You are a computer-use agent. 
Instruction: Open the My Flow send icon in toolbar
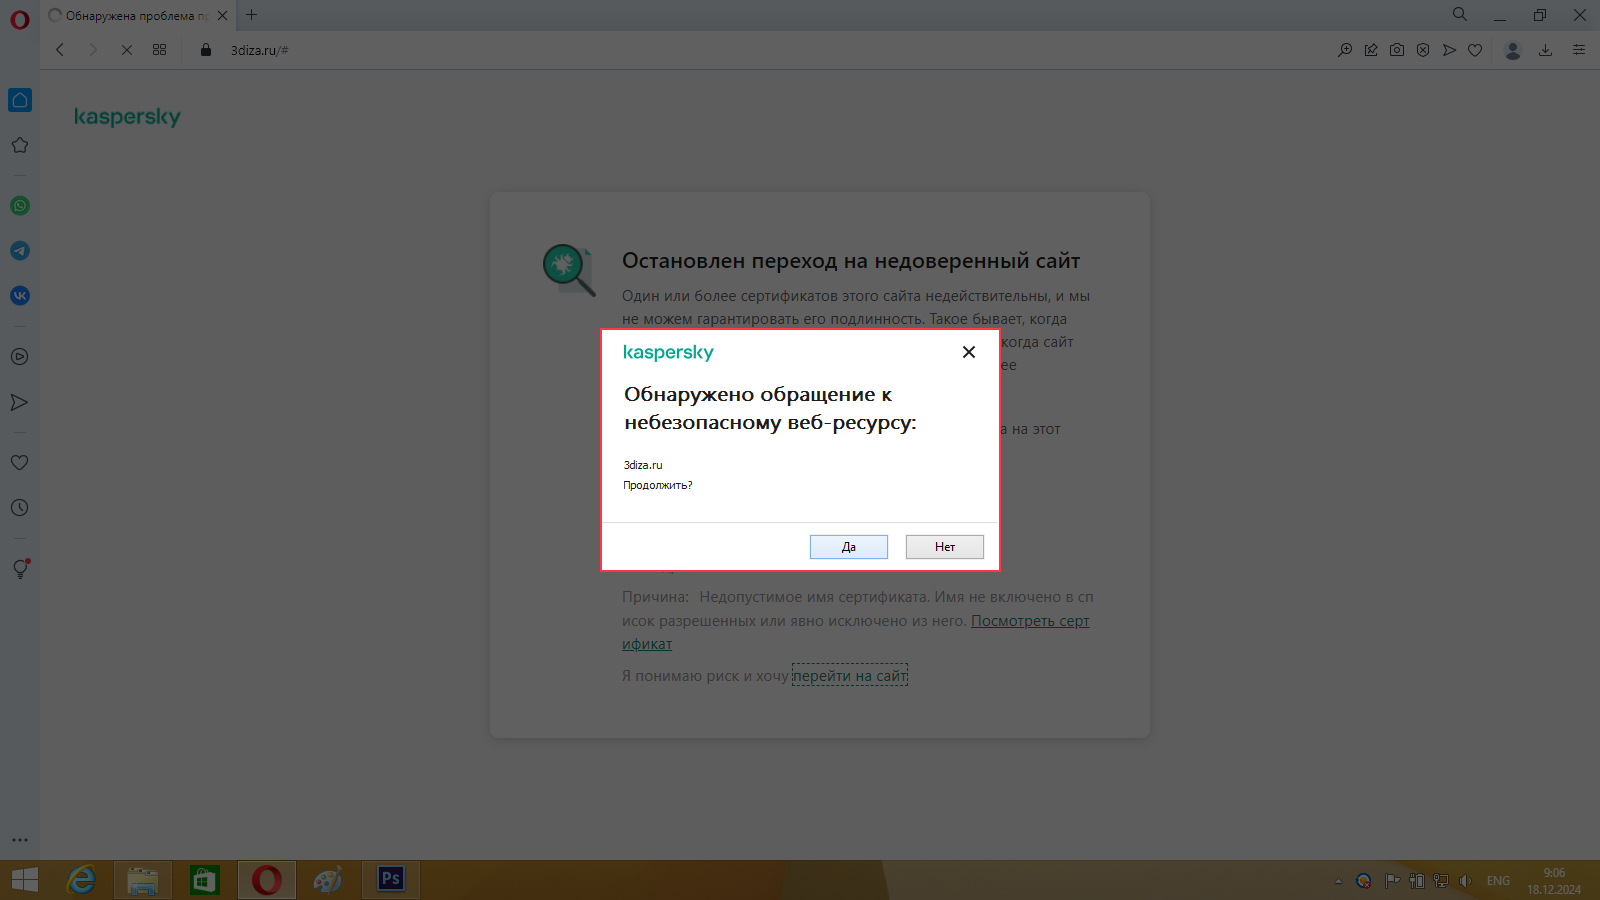(1449, 50)
